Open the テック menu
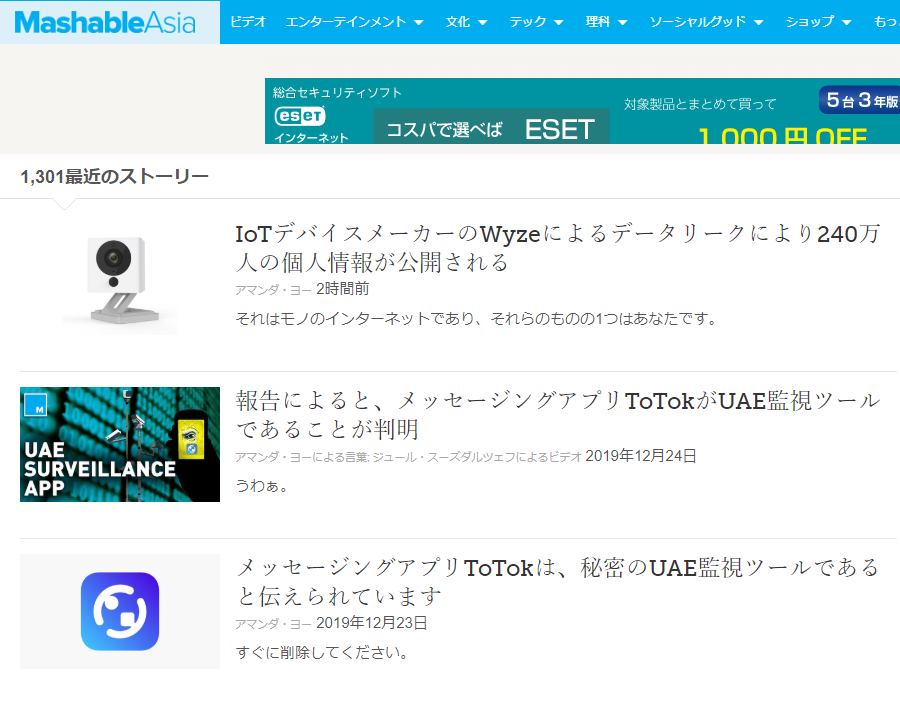The height and width of the screenshot is (703, 900). click(x=527, y=22)
